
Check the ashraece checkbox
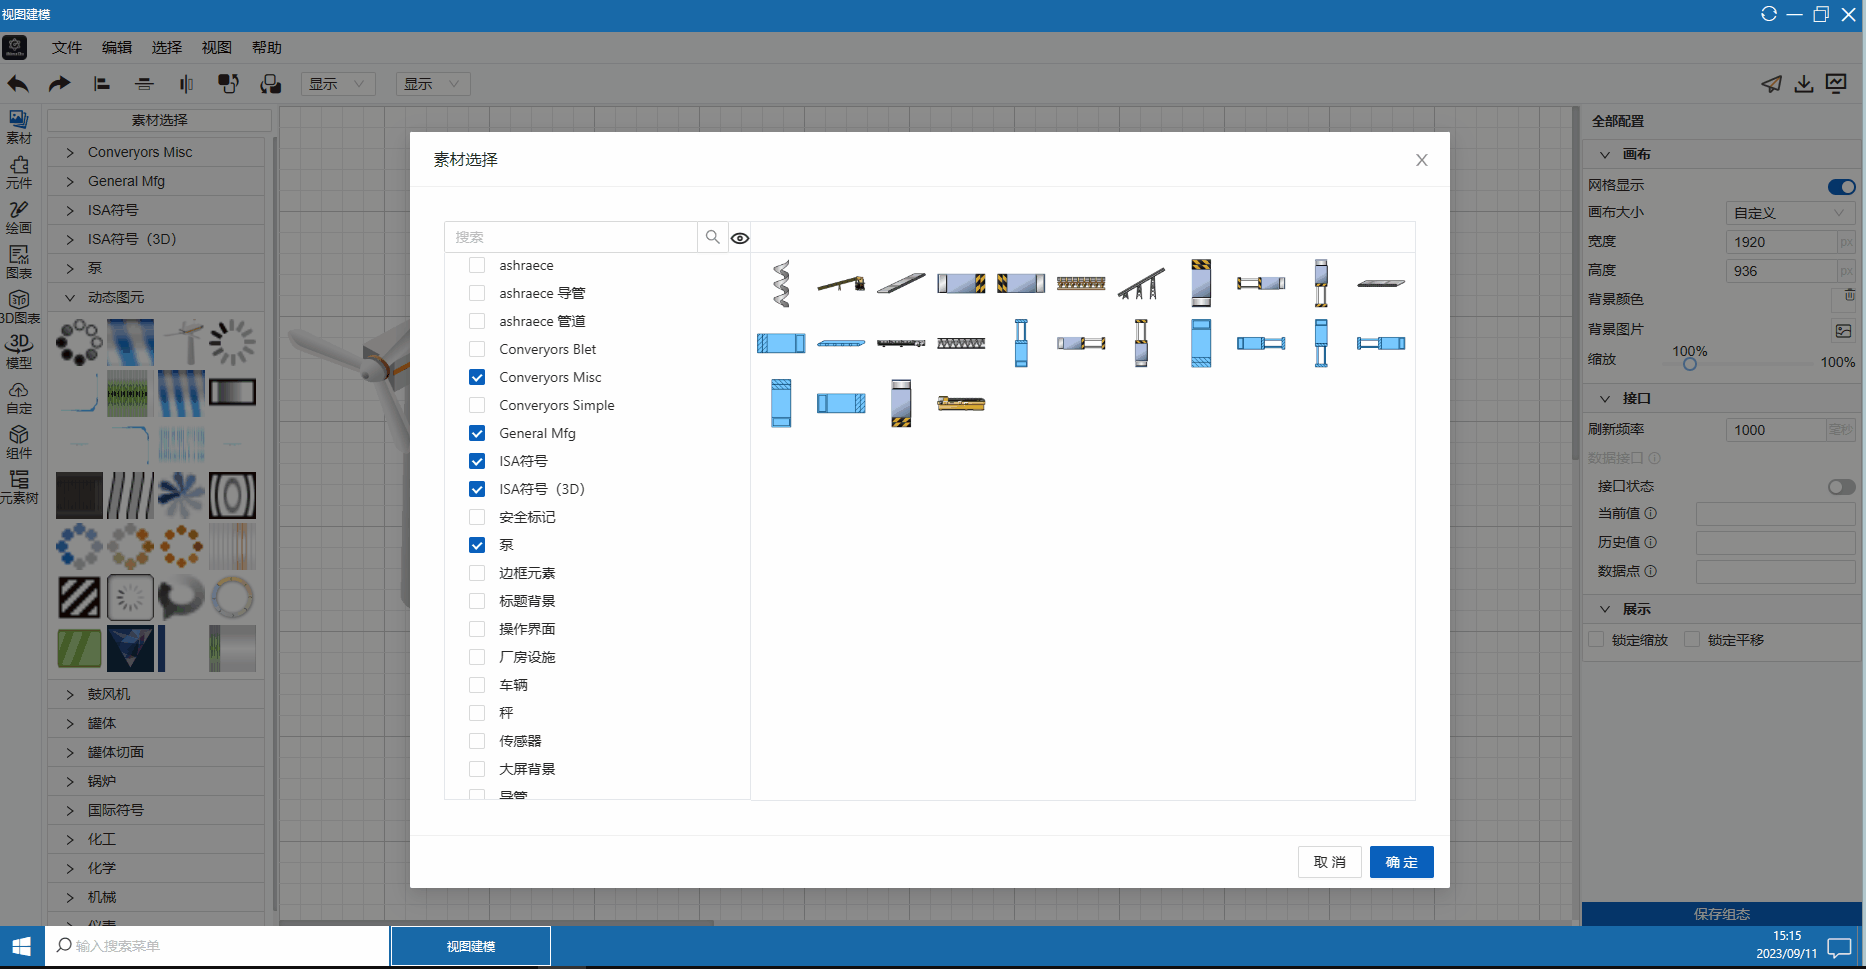pyautogui.click(x=477, y=265)
